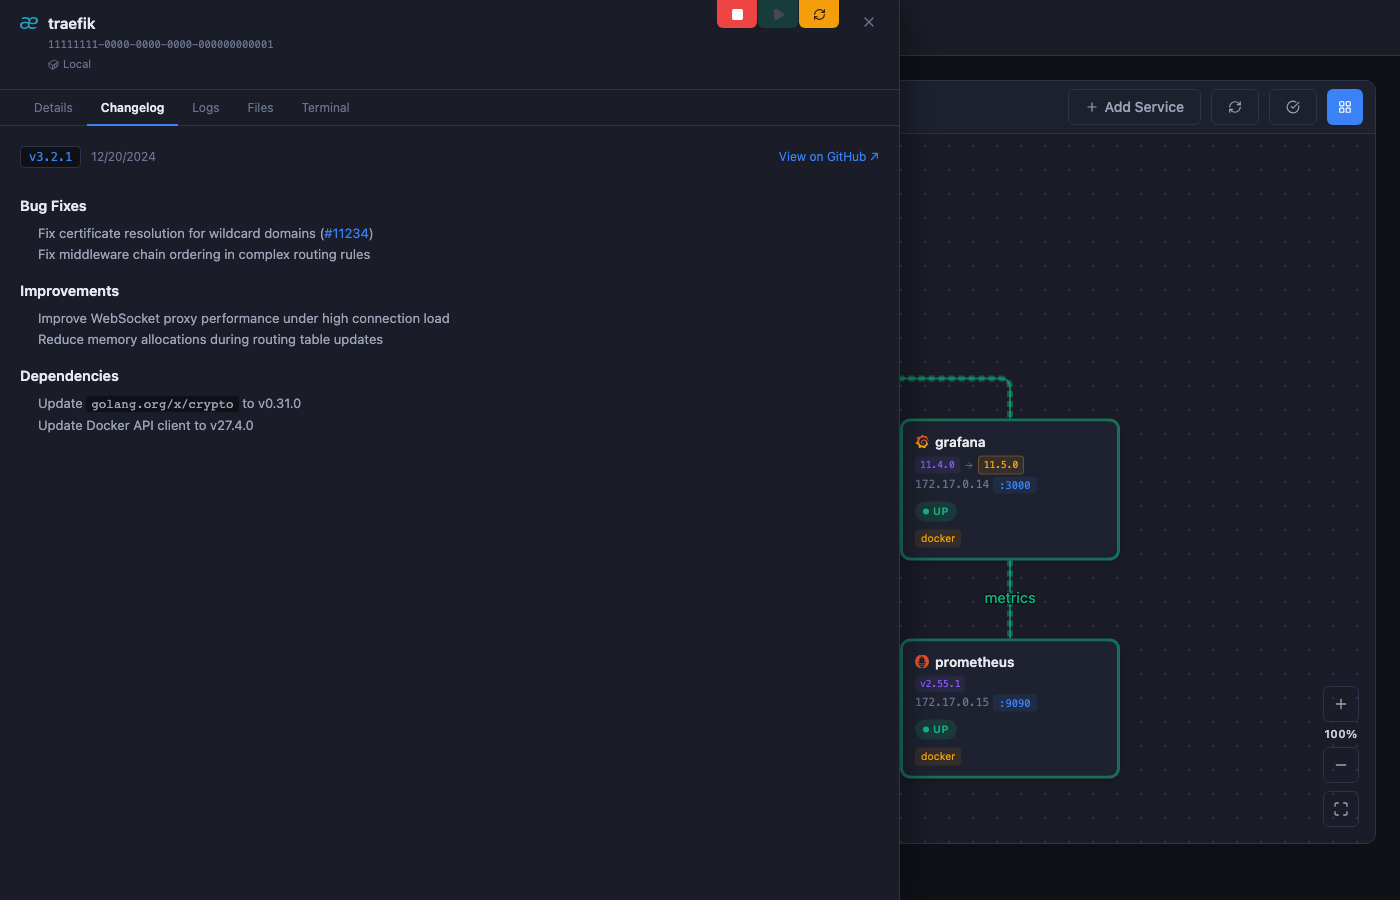This screenshot has height=900, width=1400.
Task: Open the Files tab
Action: pos(260,108)
